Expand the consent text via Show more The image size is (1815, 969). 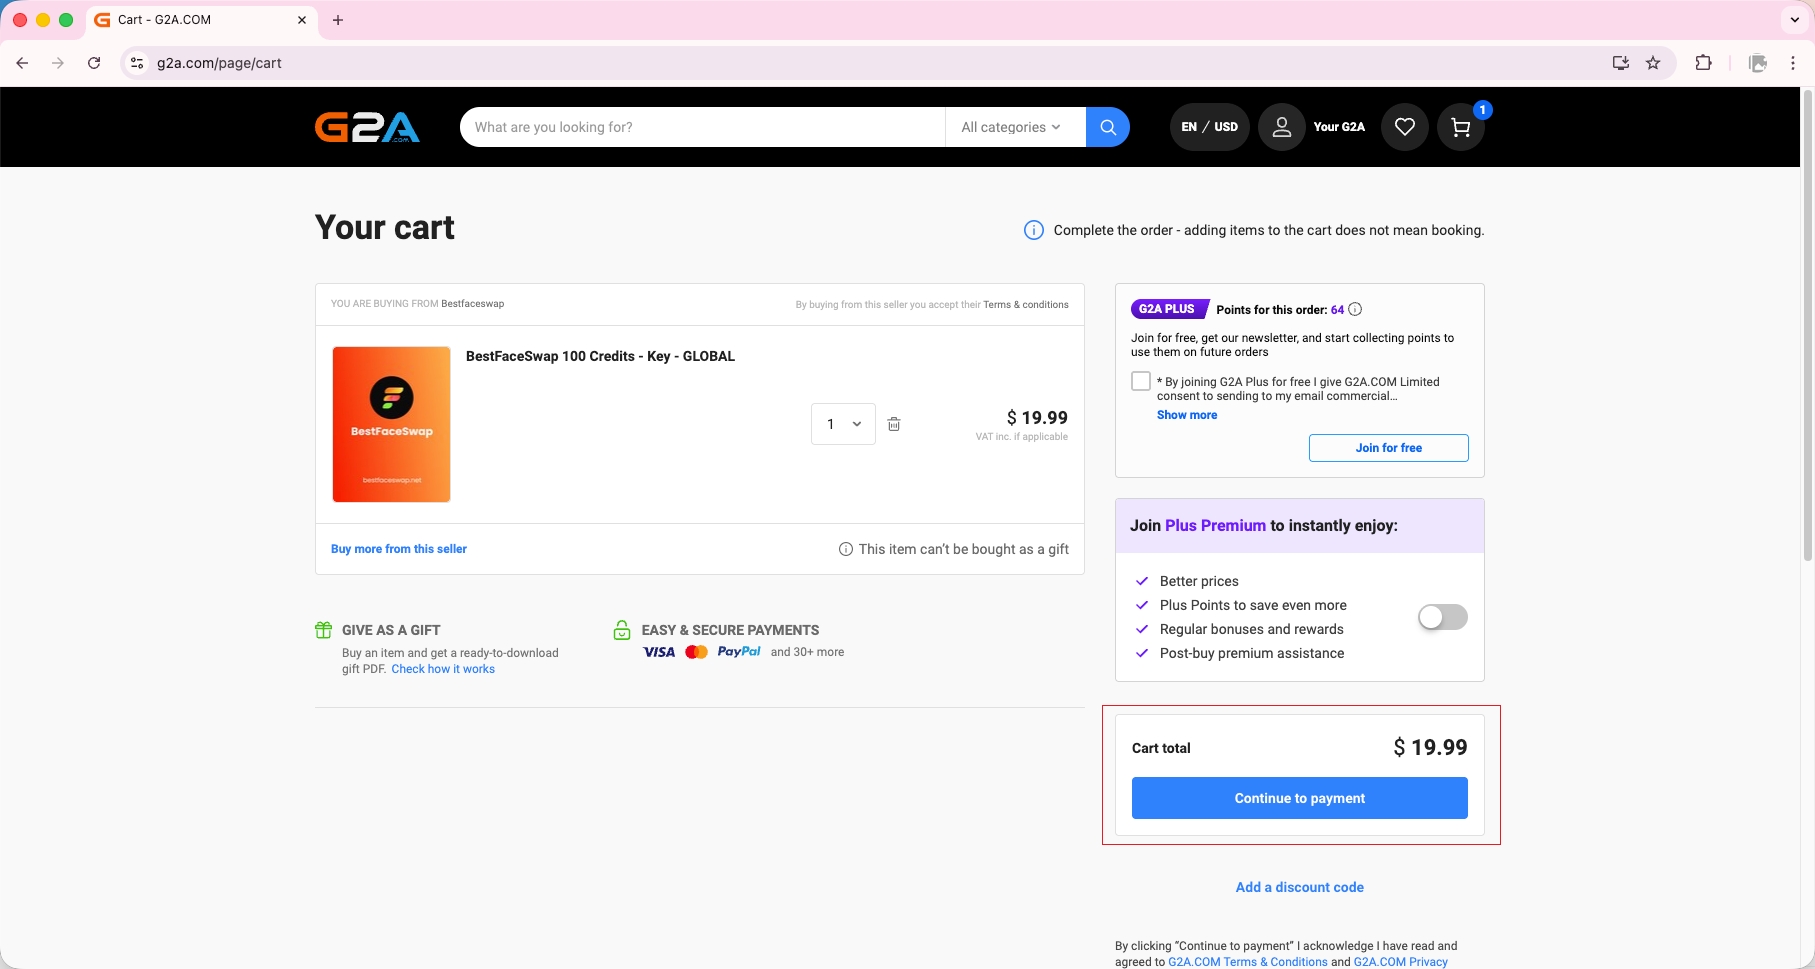[1186, 415]
